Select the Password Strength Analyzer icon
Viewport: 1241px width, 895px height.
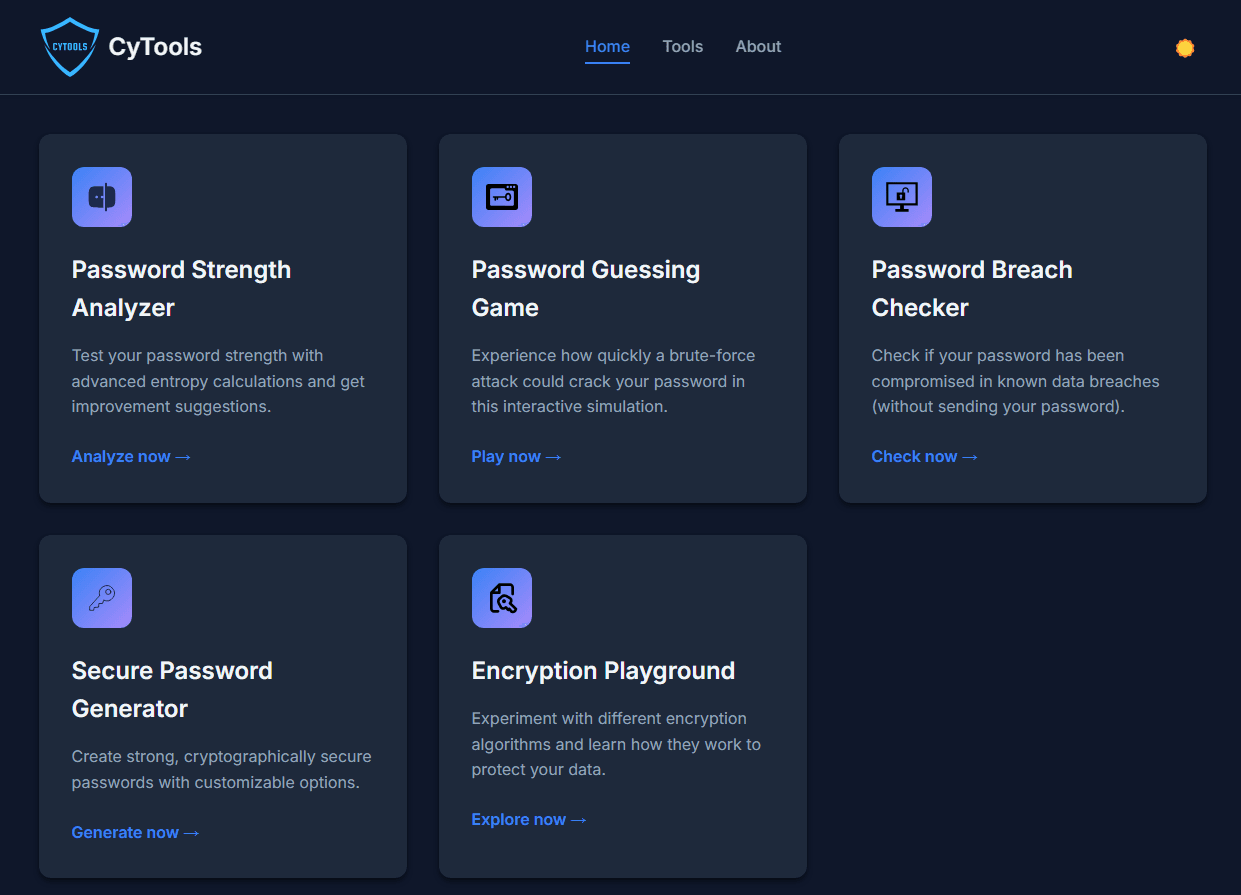click(101, 197)
